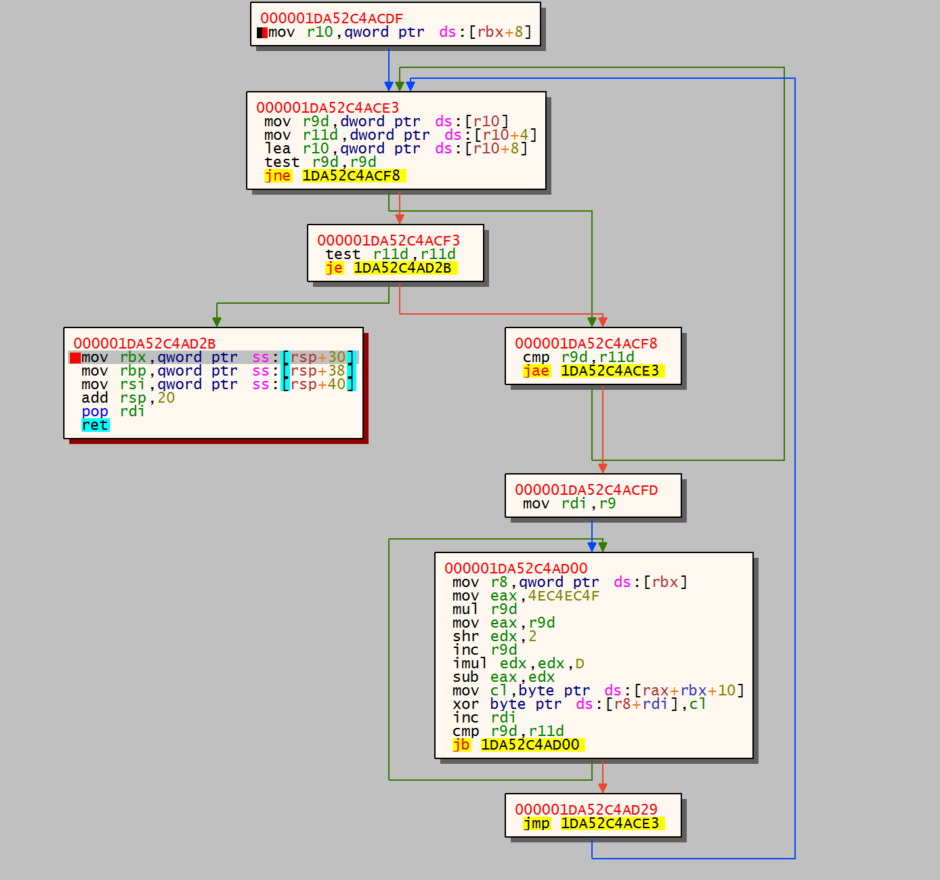Screen dimensions: 940x880
Task: Select the block header 000001DA52C4AD00
Action: 516,568
